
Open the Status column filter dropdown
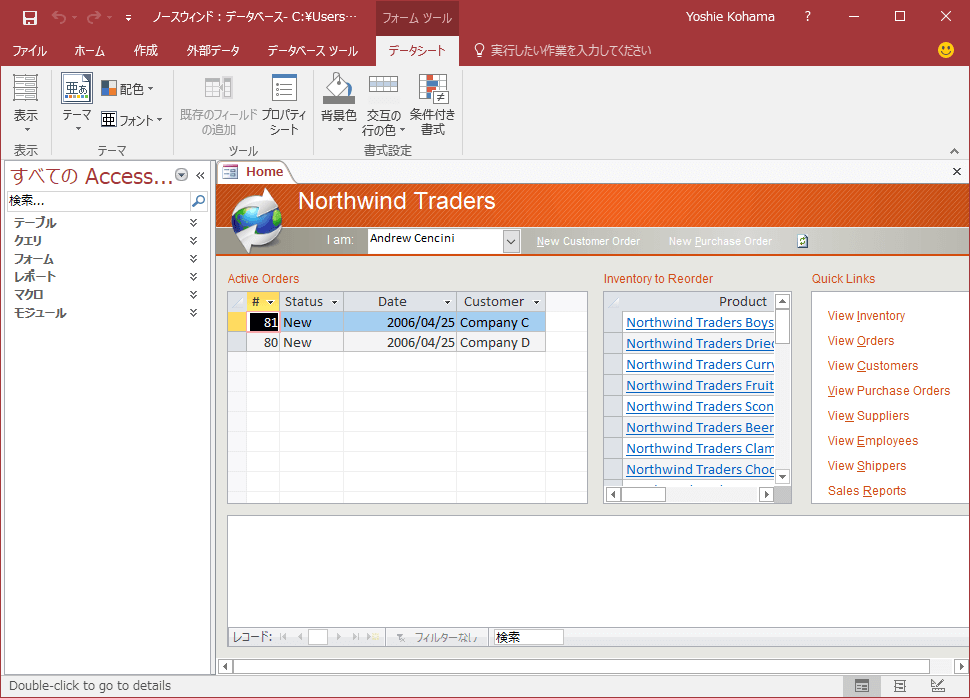[x=335, y=302]
